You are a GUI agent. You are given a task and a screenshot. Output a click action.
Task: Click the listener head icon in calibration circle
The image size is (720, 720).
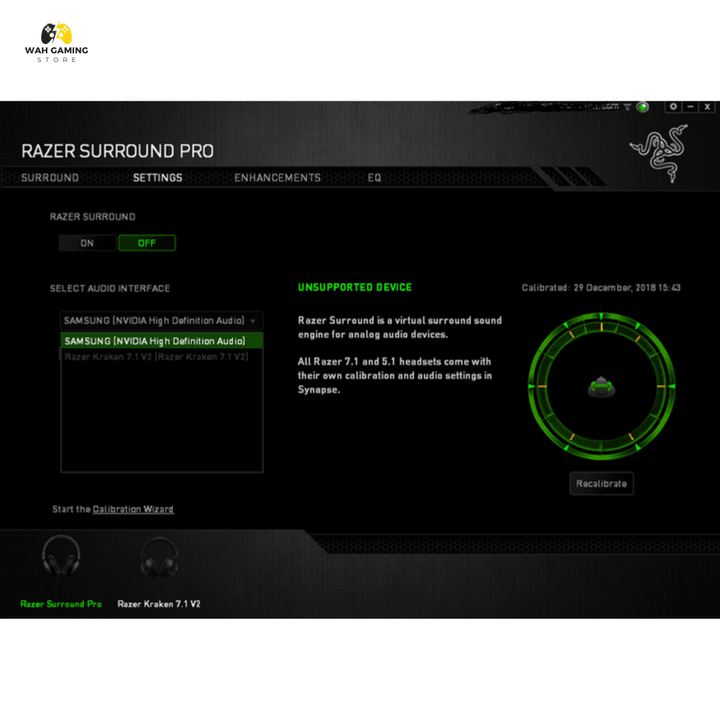click(601, 387)
